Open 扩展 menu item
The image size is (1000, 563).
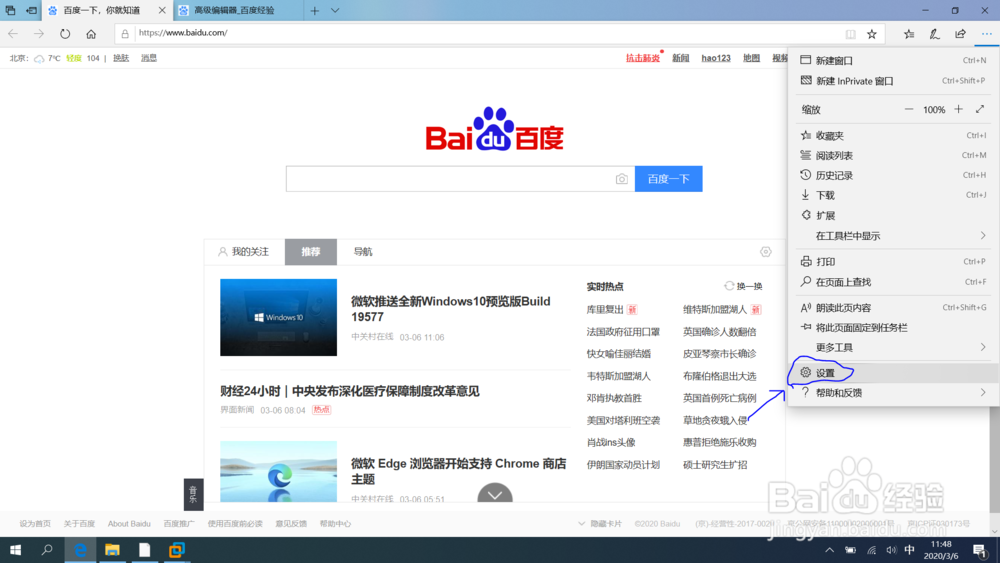[893, 216]
